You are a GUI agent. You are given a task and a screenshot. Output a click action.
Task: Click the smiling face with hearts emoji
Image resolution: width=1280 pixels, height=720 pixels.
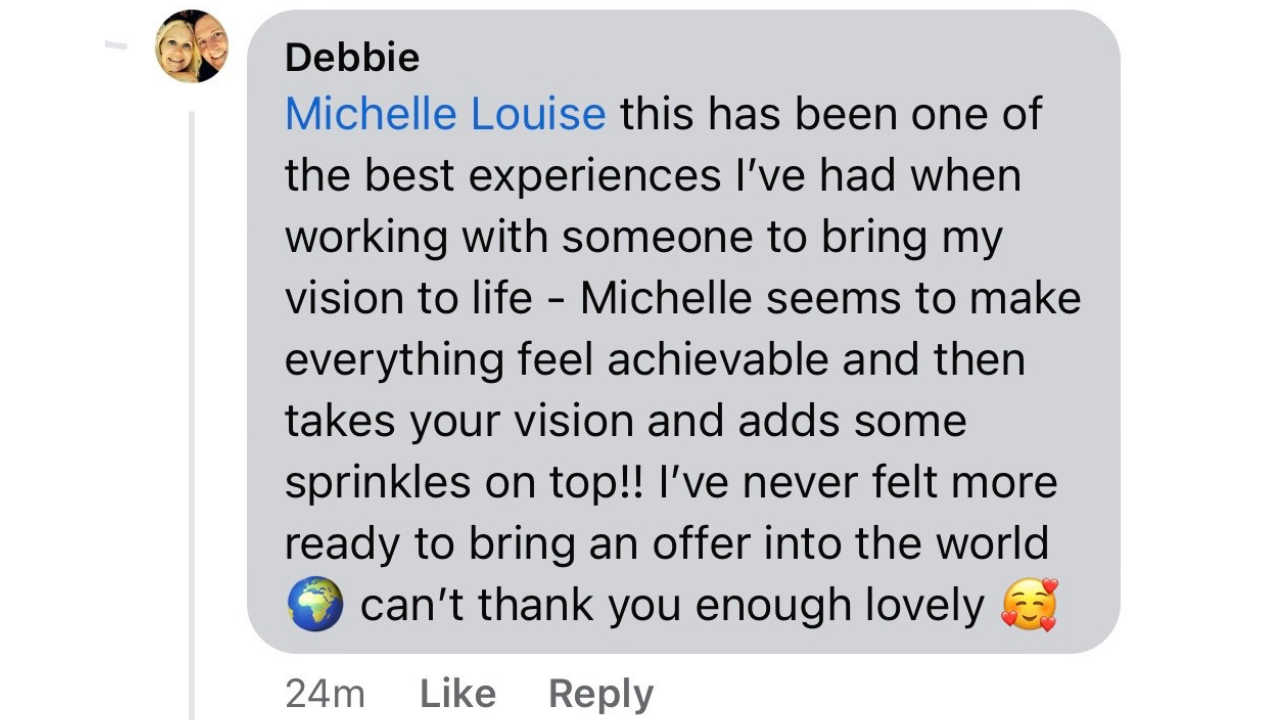[1029, 605]
